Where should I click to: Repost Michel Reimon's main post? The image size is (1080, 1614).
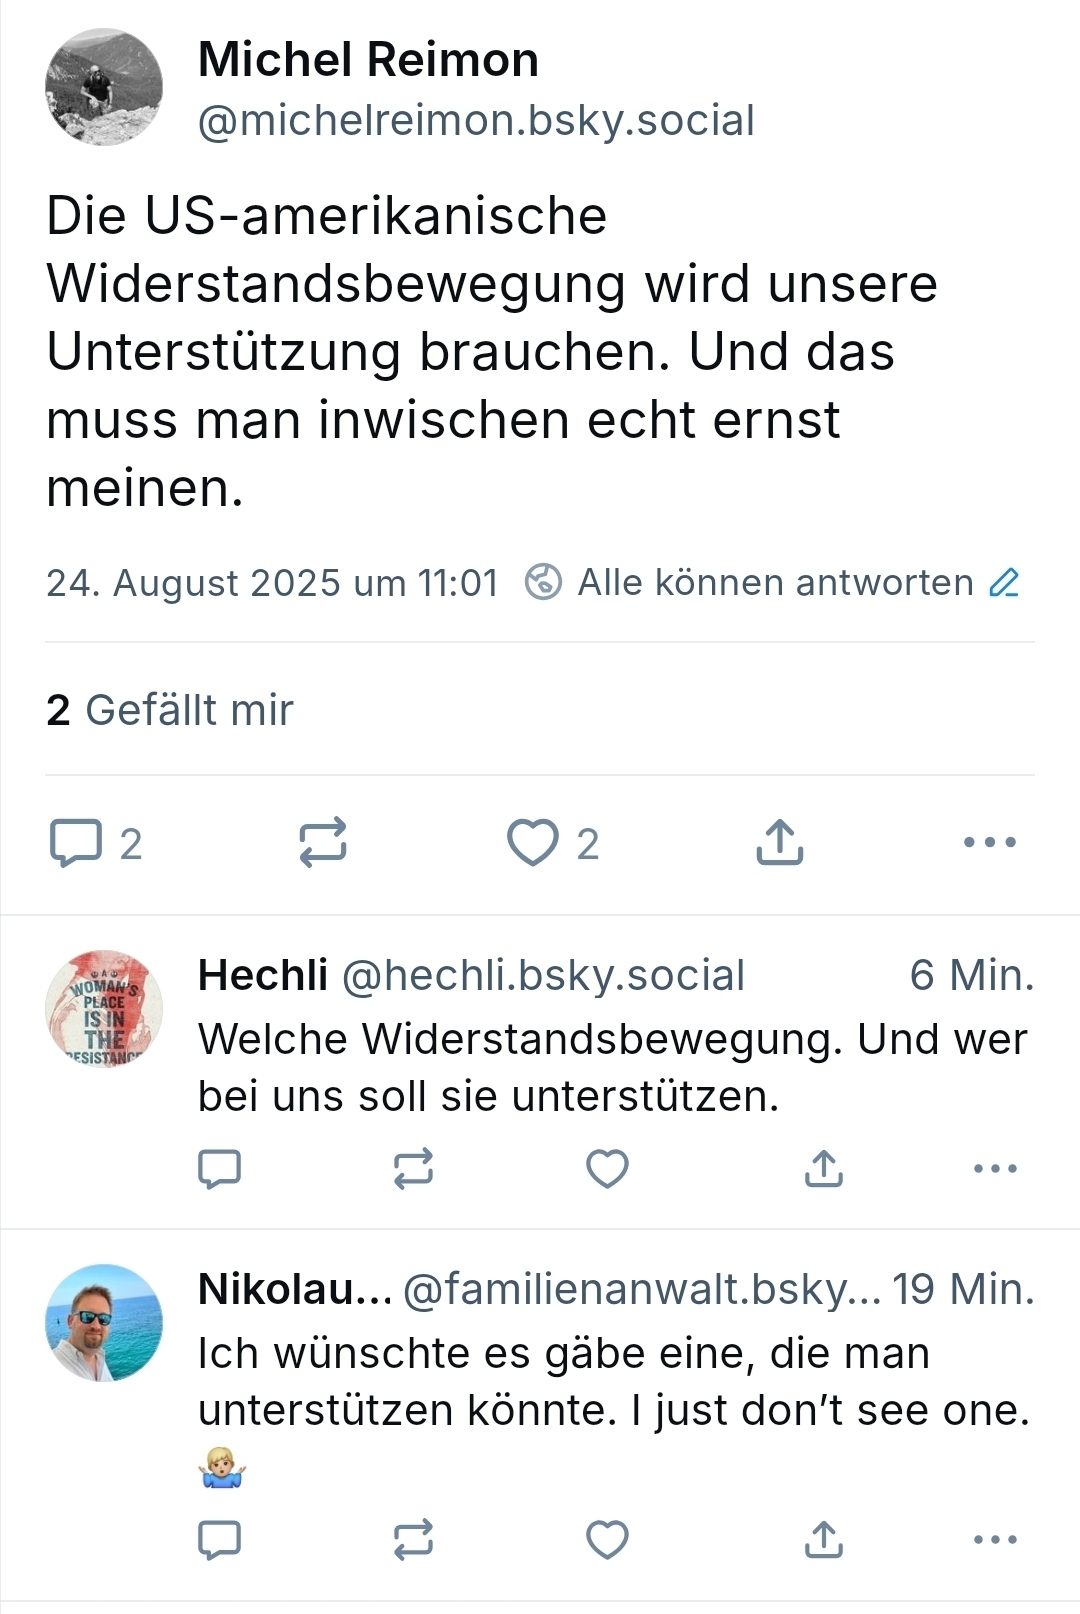click(x=323, y=842)
